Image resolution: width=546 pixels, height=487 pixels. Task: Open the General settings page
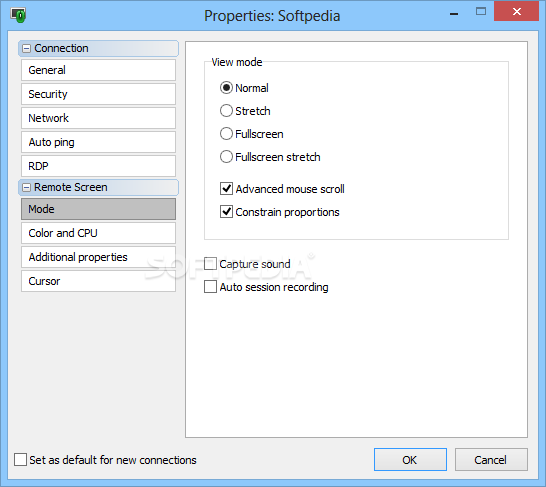(98, 70)
